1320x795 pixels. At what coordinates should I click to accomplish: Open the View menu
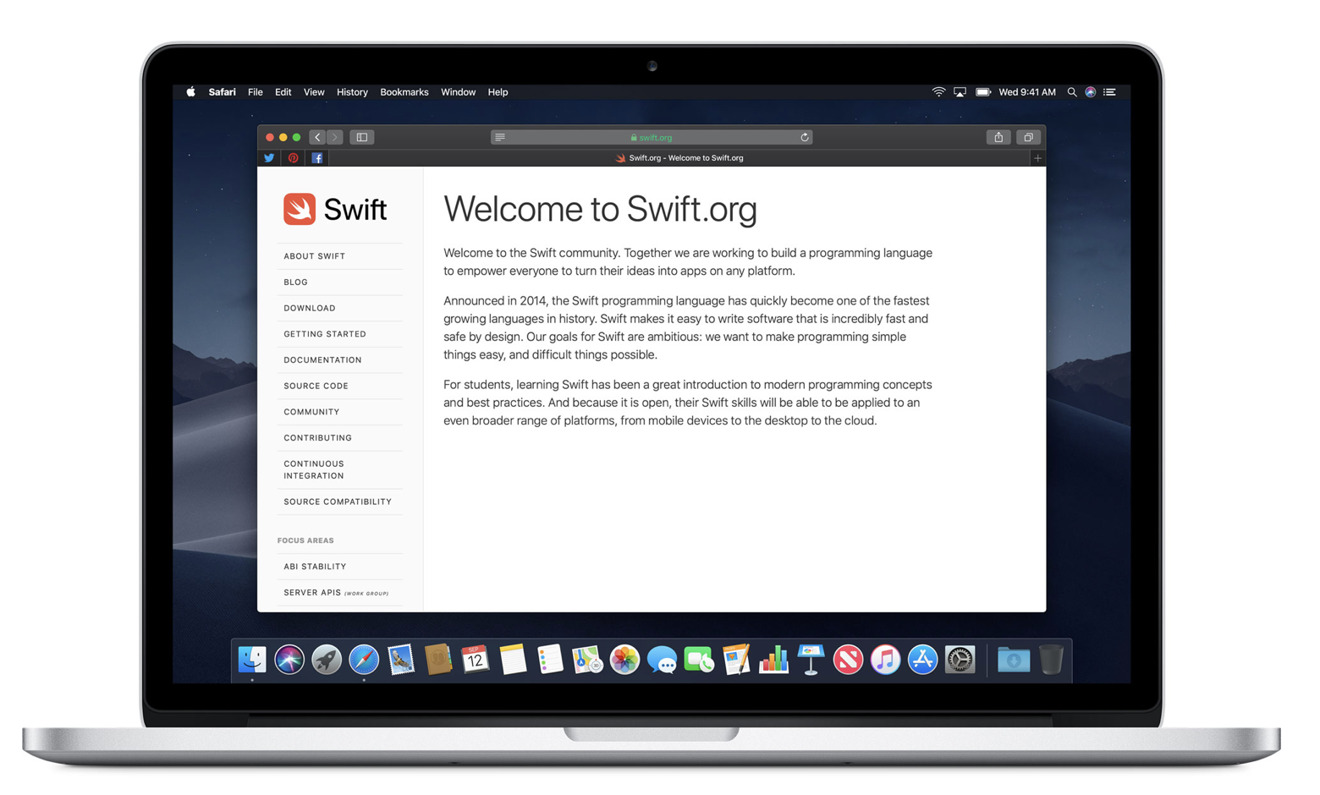(x=314, y=92)
